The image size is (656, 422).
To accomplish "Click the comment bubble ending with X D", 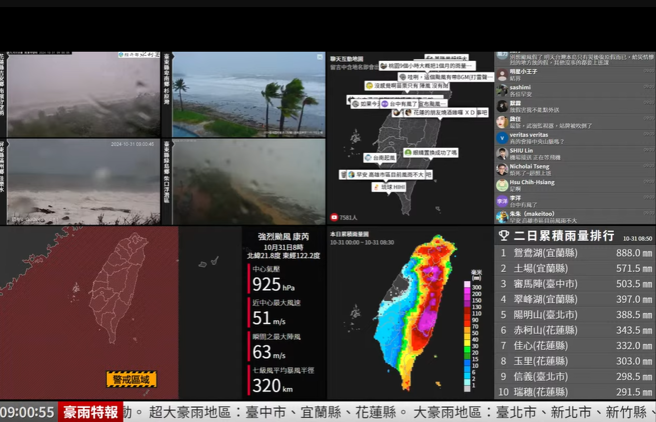I will (x=441, y=113).
